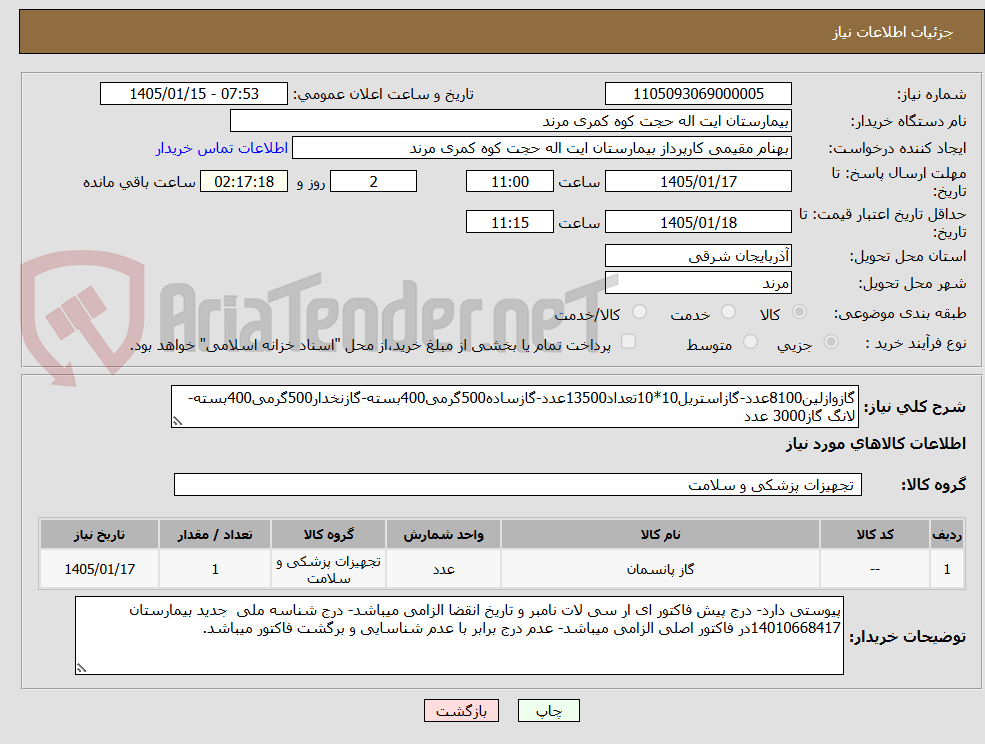Image resolution: width=985 pixels, height=744 pixels.
Task: Click the چاپ (print) button
Action: (548, 711)
